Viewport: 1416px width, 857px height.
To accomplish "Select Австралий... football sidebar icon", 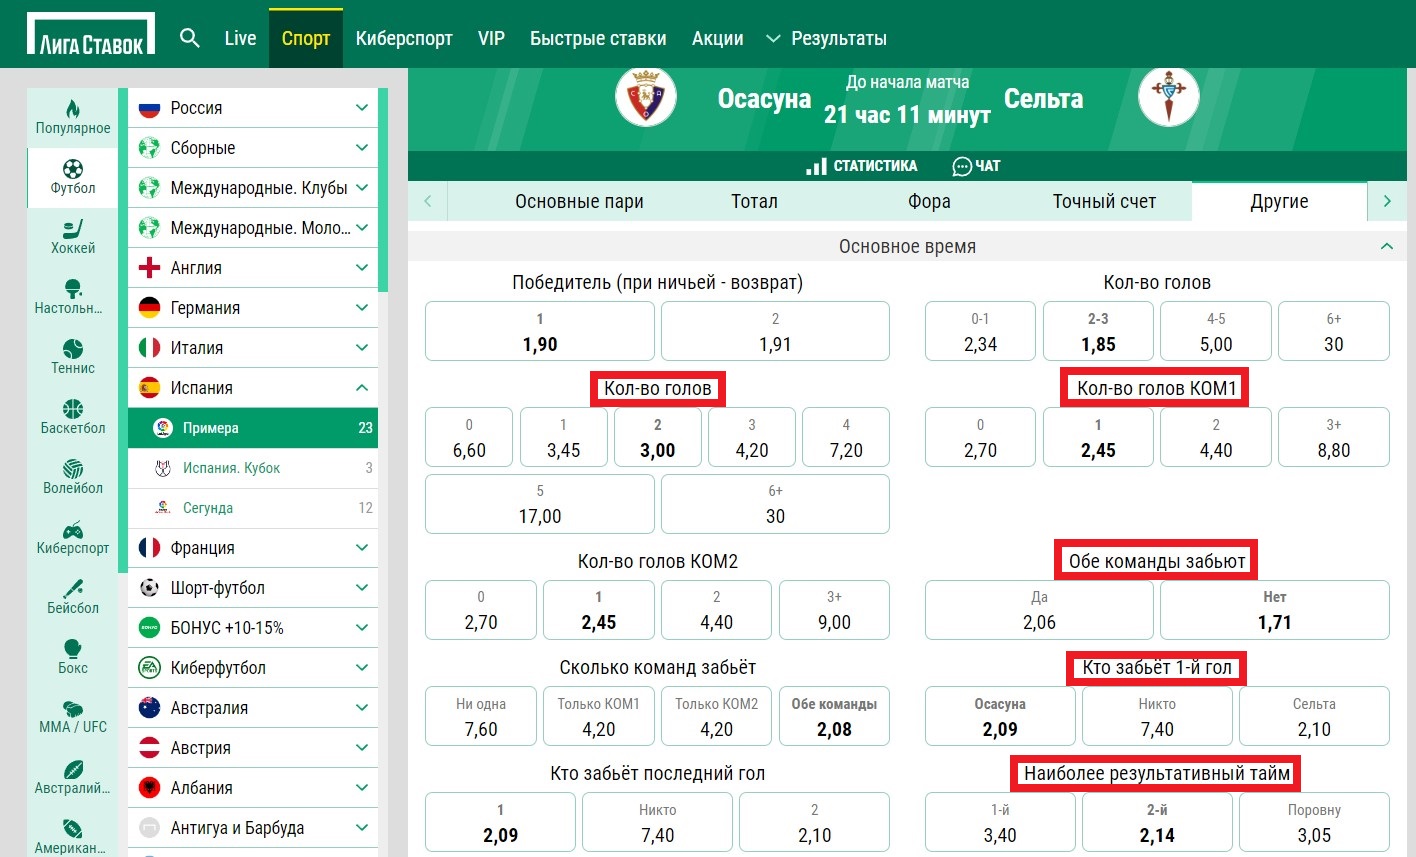I will coord(73,768).
